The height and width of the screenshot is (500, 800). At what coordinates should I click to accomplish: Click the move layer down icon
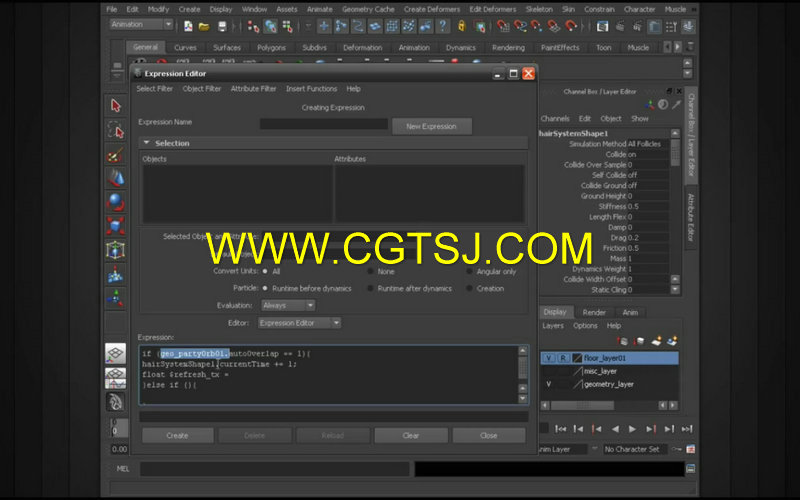pyautogui.click(x=639, y=341)
